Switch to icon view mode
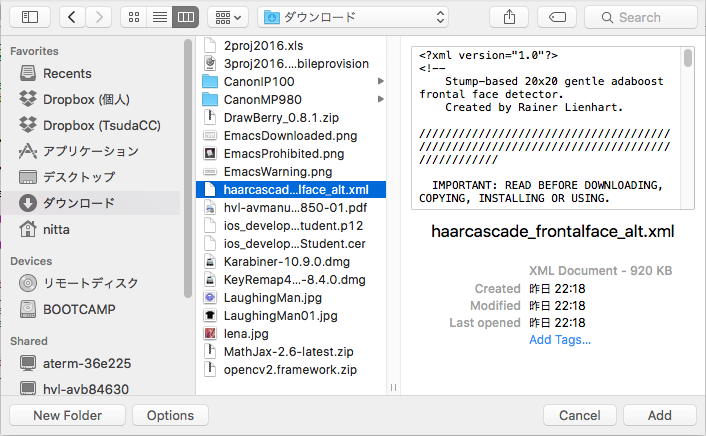The image size is (706, 436). (135, 17)
